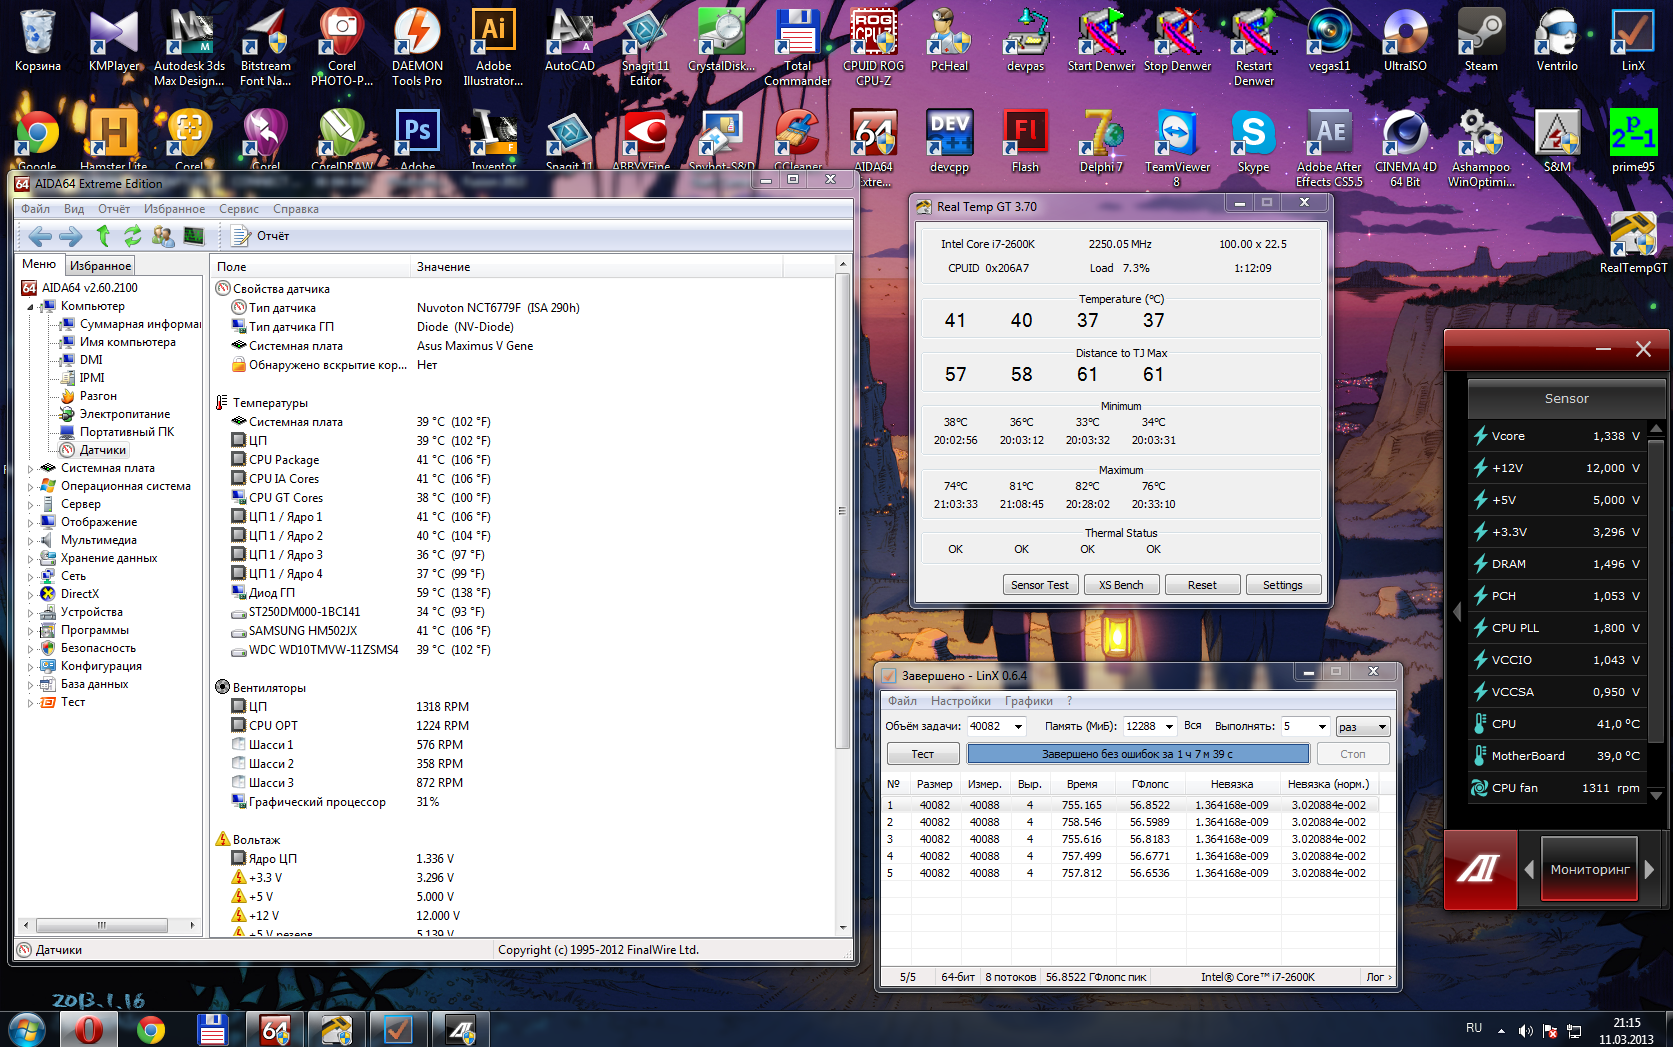Open the Объём задачи dropdown in LinX
Screen dimensions: 1673x1047
1019,727
